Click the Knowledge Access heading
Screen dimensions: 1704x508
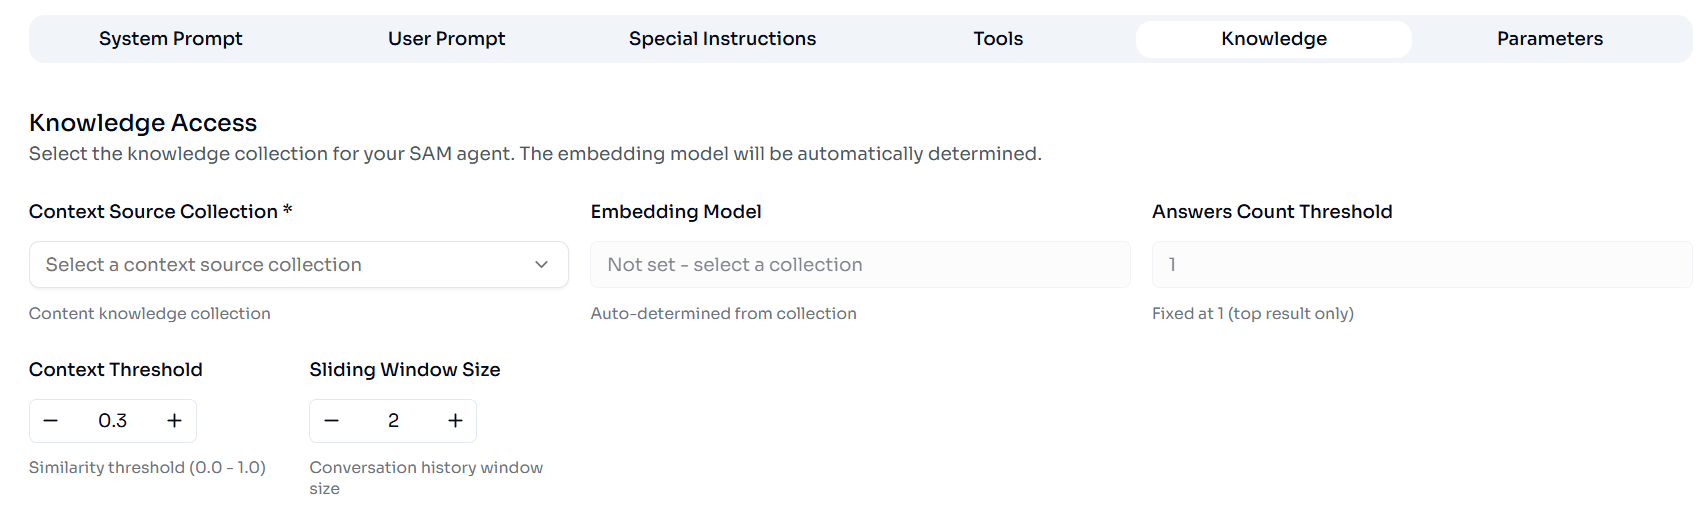tap(143, 123)
